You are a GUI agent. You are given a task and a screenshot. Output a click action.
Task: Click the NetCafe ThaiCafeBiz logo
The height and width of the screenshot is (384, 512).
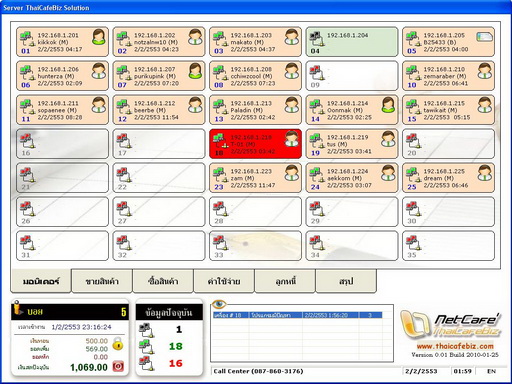pyautogui.click(x=451, y=323)
